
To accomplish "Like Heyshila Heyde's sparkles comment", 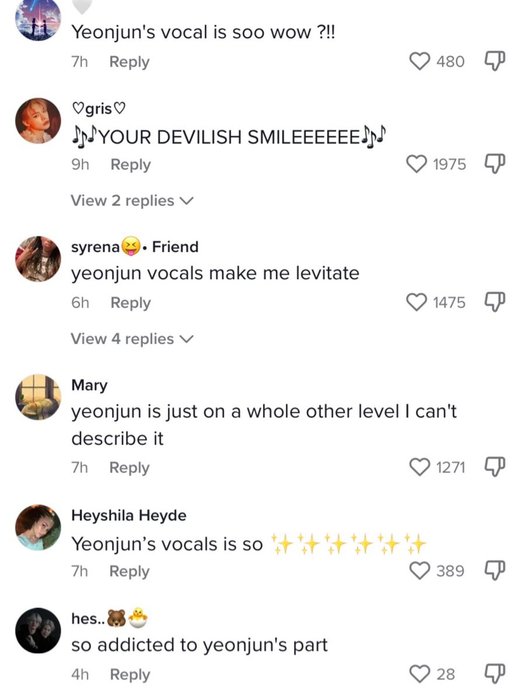I will [x=420, y=571].
